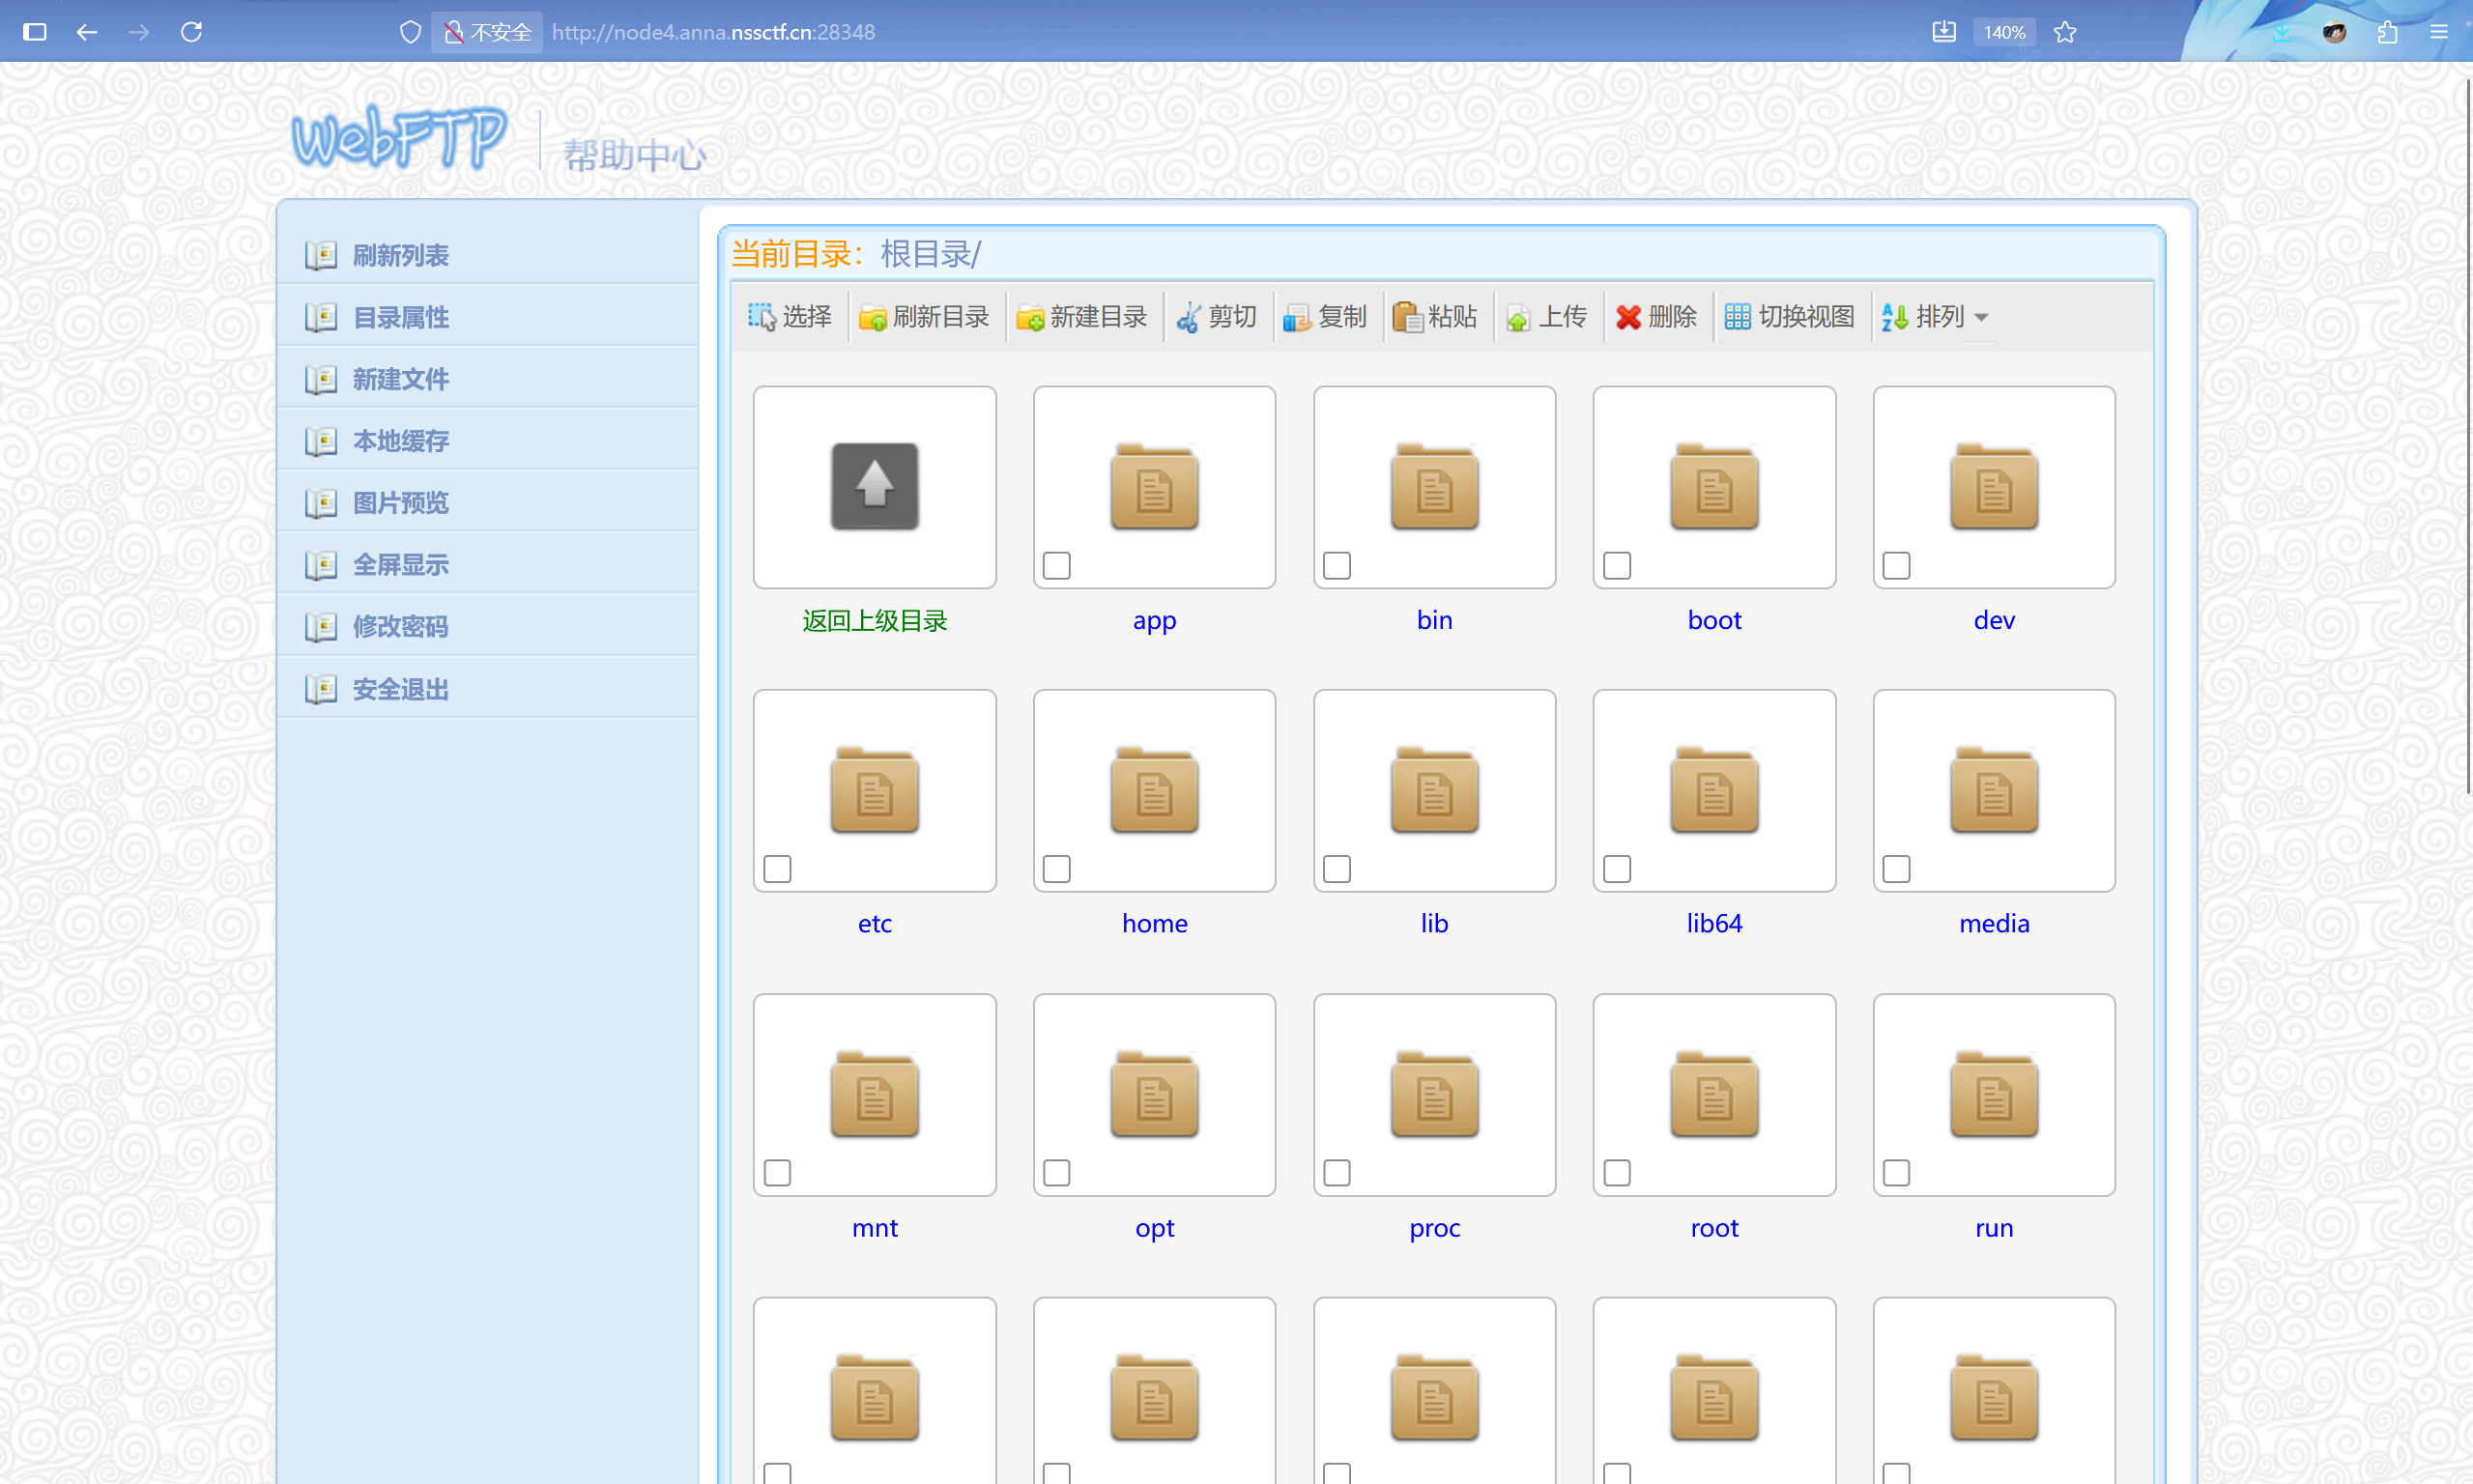
Task: Select the root folder checkbox
Action: click(x=1616, y=1172)
